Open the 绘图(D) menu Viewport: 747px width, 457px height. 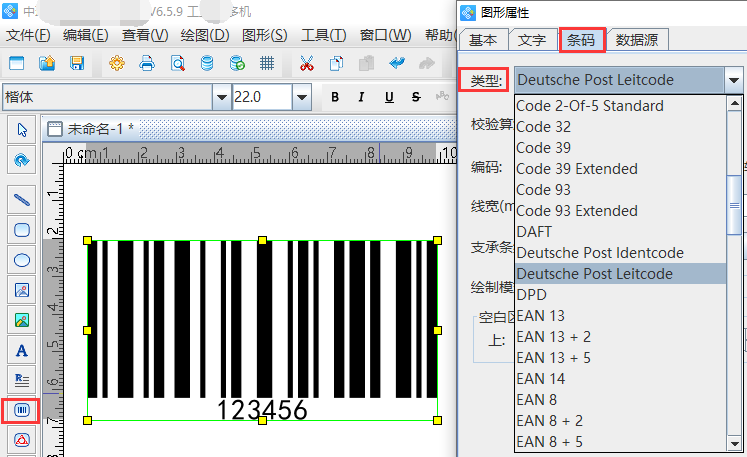205,35
